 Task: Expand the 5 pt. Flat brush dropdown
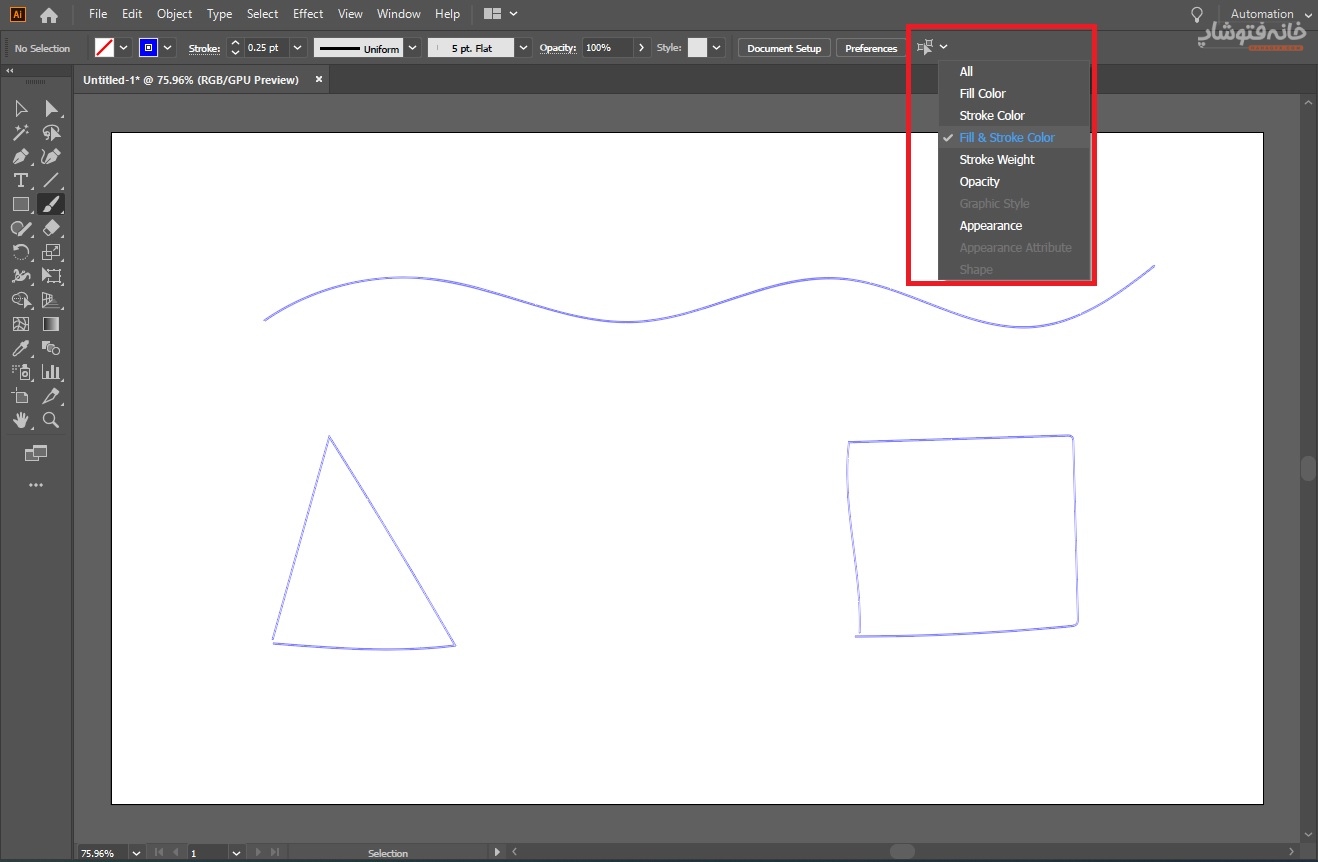[x=524, y=48]
